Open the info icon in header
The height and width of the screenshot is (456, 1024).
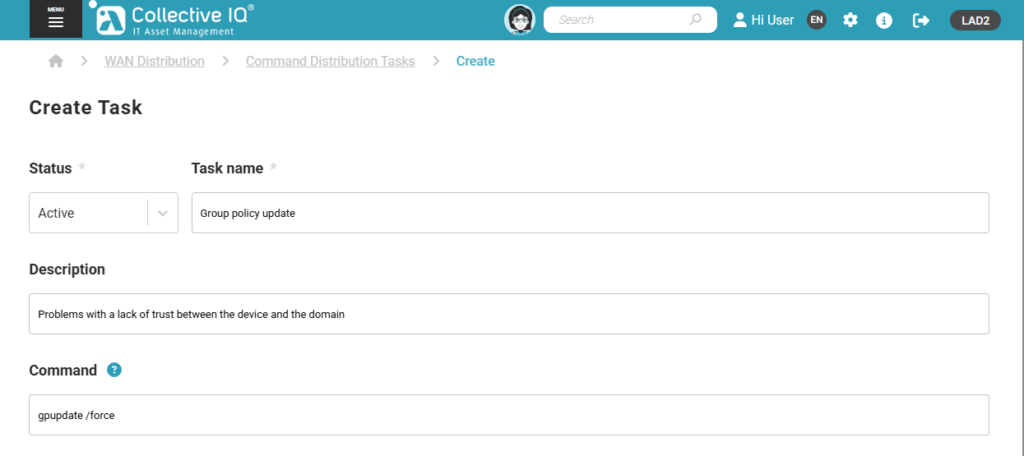coord(884,20)
